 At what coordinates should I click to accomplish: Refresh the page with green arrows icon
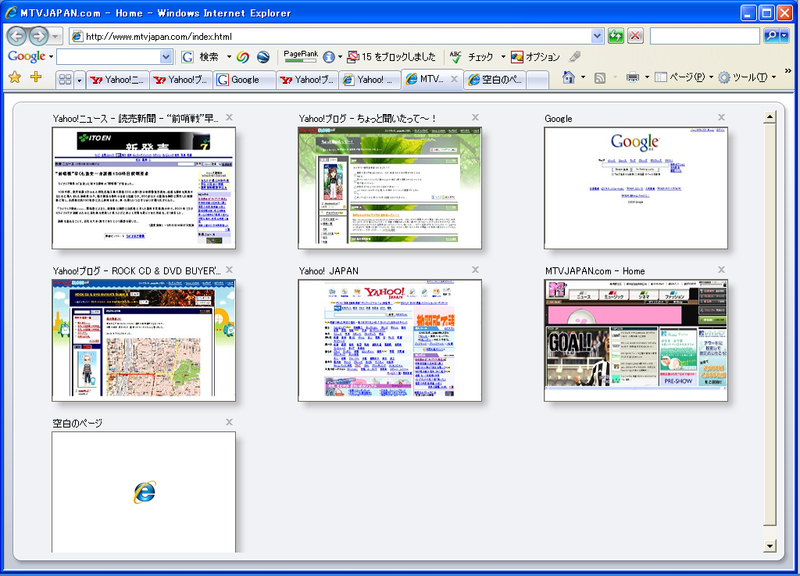pos(616,36)
